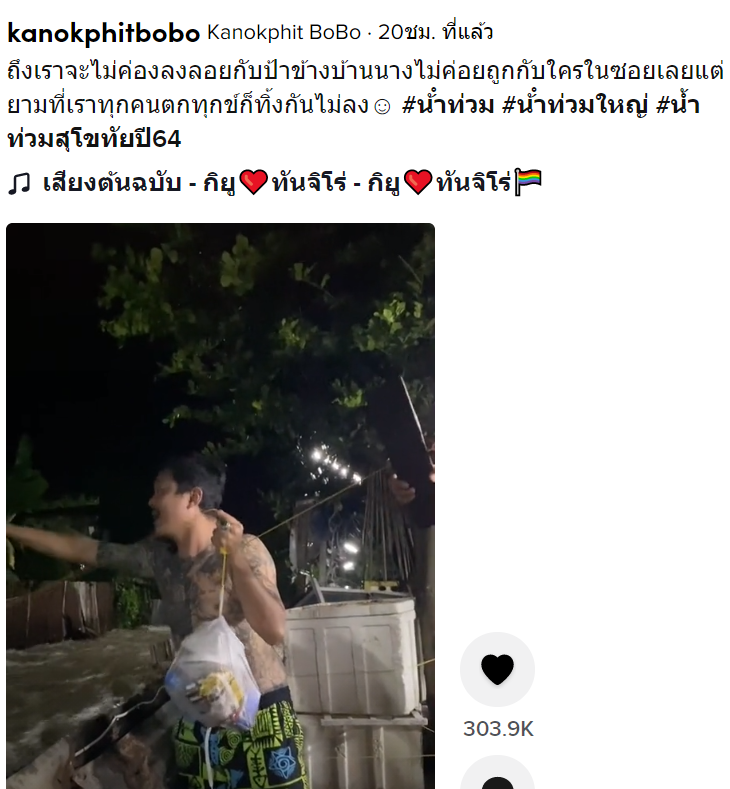This screenshot has height=789, width=730.
Task: Open comments via the button below likes
Action: [498, 774]
